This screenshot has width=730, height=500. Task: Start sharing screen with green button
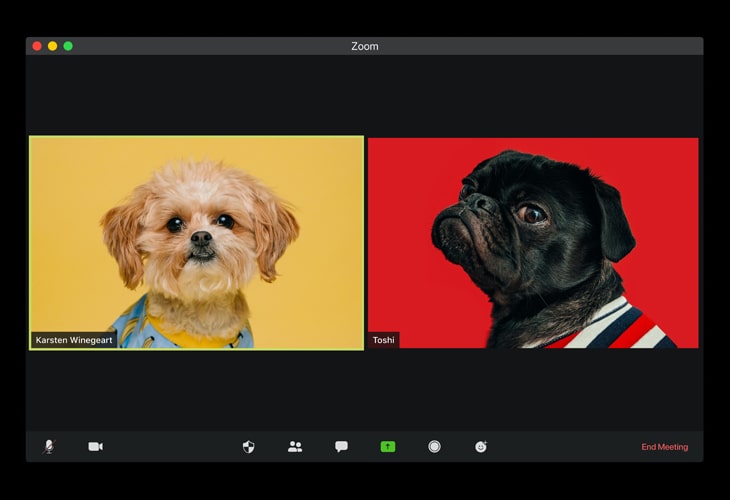point(388,446)
